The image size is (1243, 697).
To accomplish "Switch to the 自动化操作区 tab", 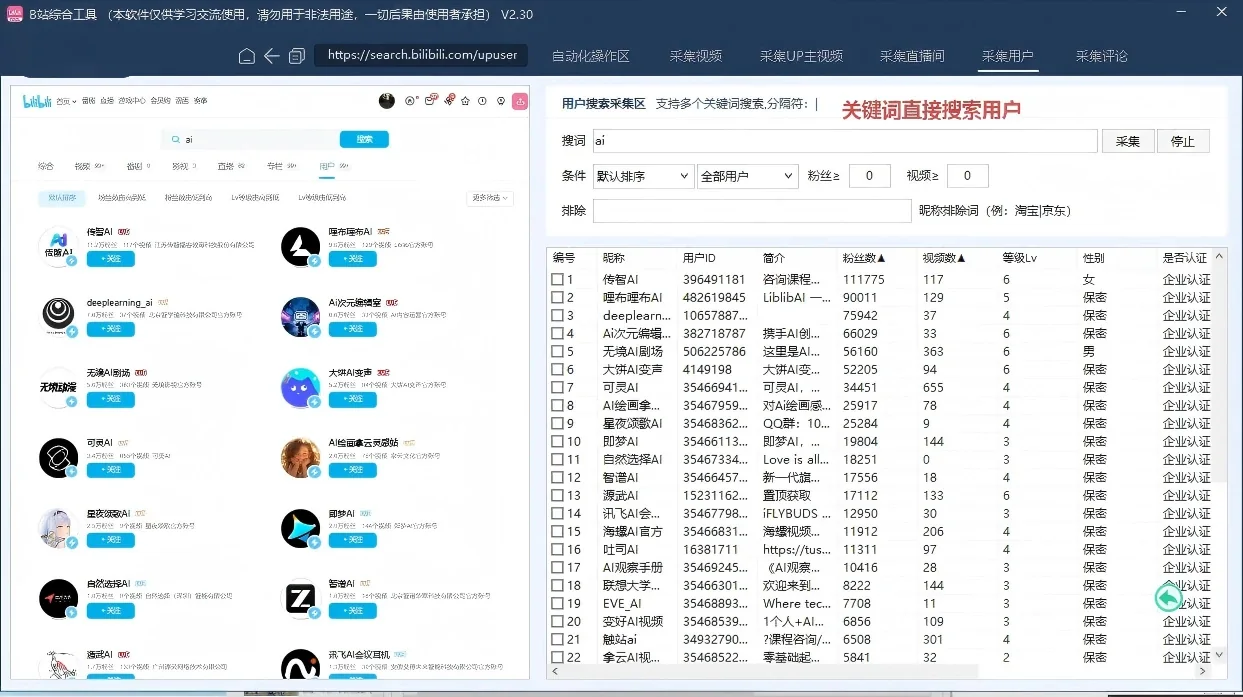I will 591,56.
